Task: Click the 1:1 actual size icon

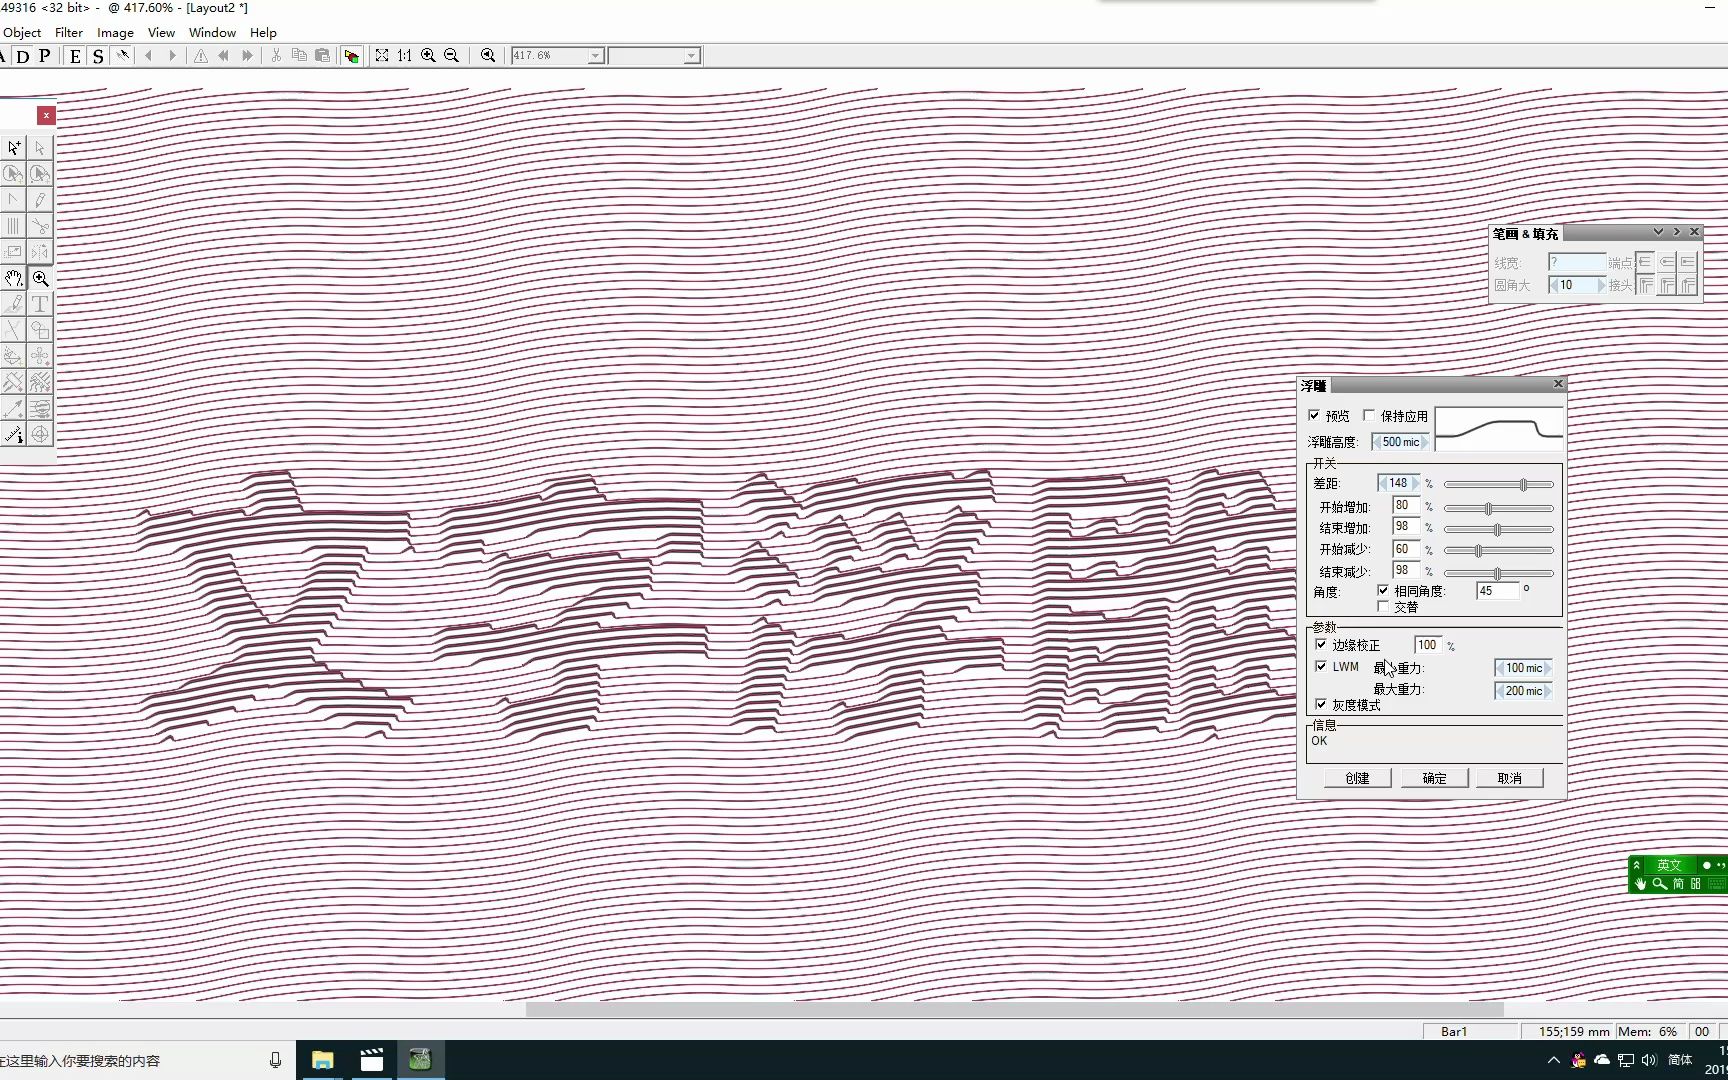Action: [404, 56]
